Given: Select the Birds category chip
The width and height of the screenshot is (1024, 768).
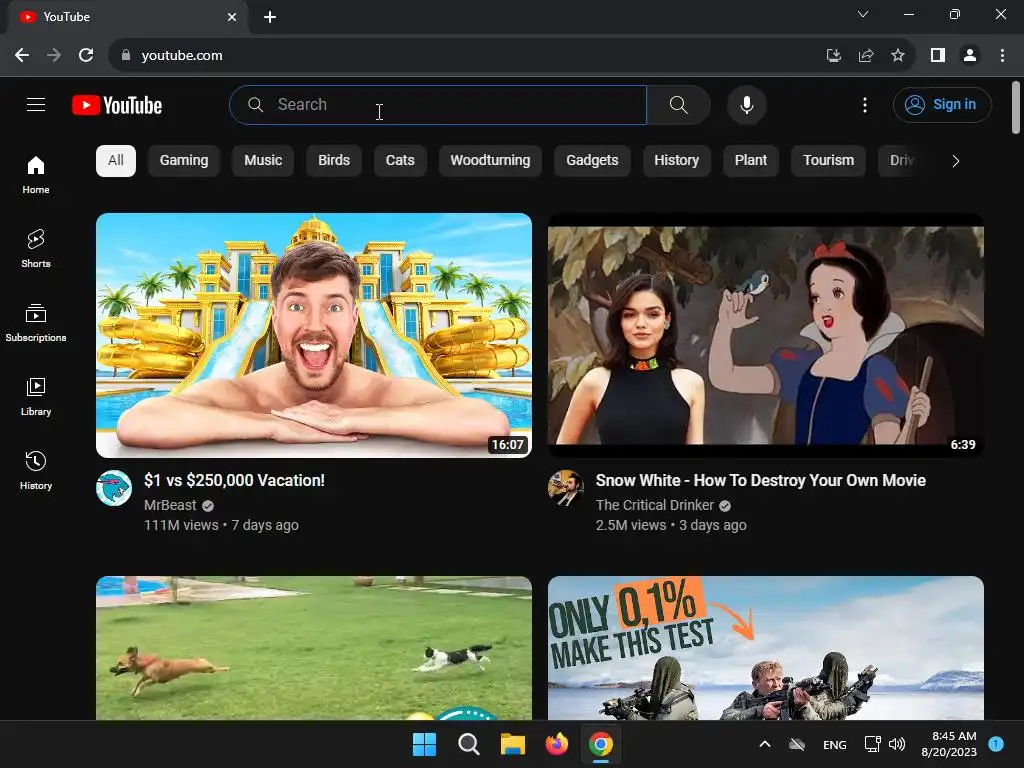Looking at the screenshot, I should pyautogui.click(x=334, y=161).
